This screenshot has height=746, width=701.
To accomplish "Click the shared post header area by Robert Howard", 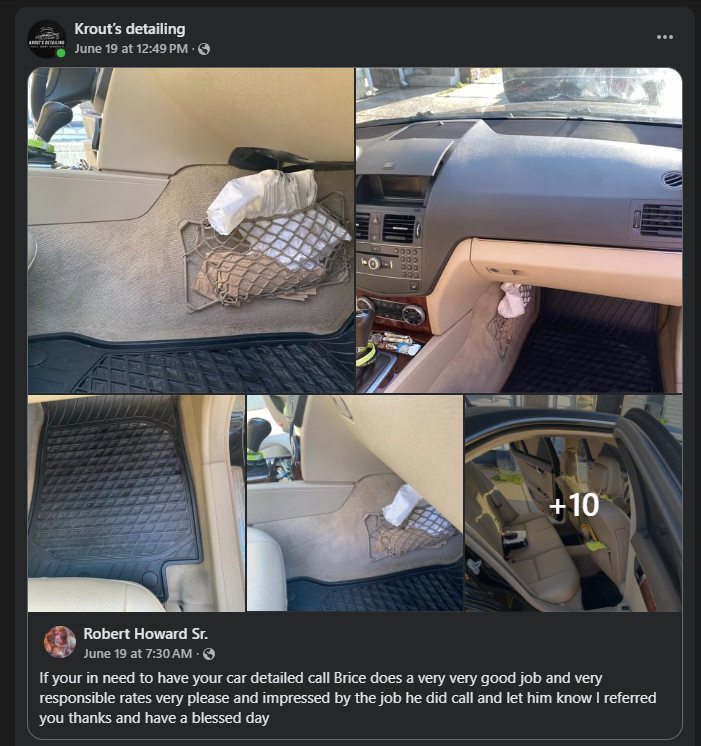I will click(355, 642).
